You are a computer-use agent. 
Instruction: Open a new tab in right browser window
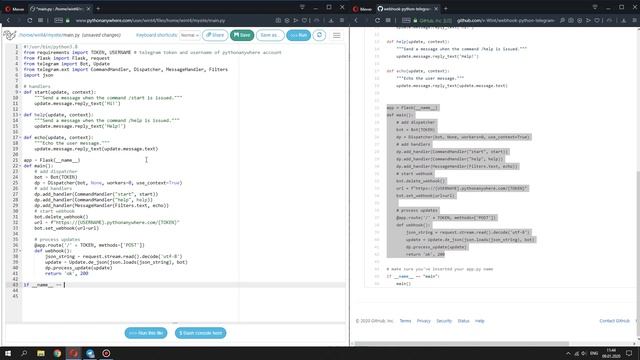(x=446, y=9)
